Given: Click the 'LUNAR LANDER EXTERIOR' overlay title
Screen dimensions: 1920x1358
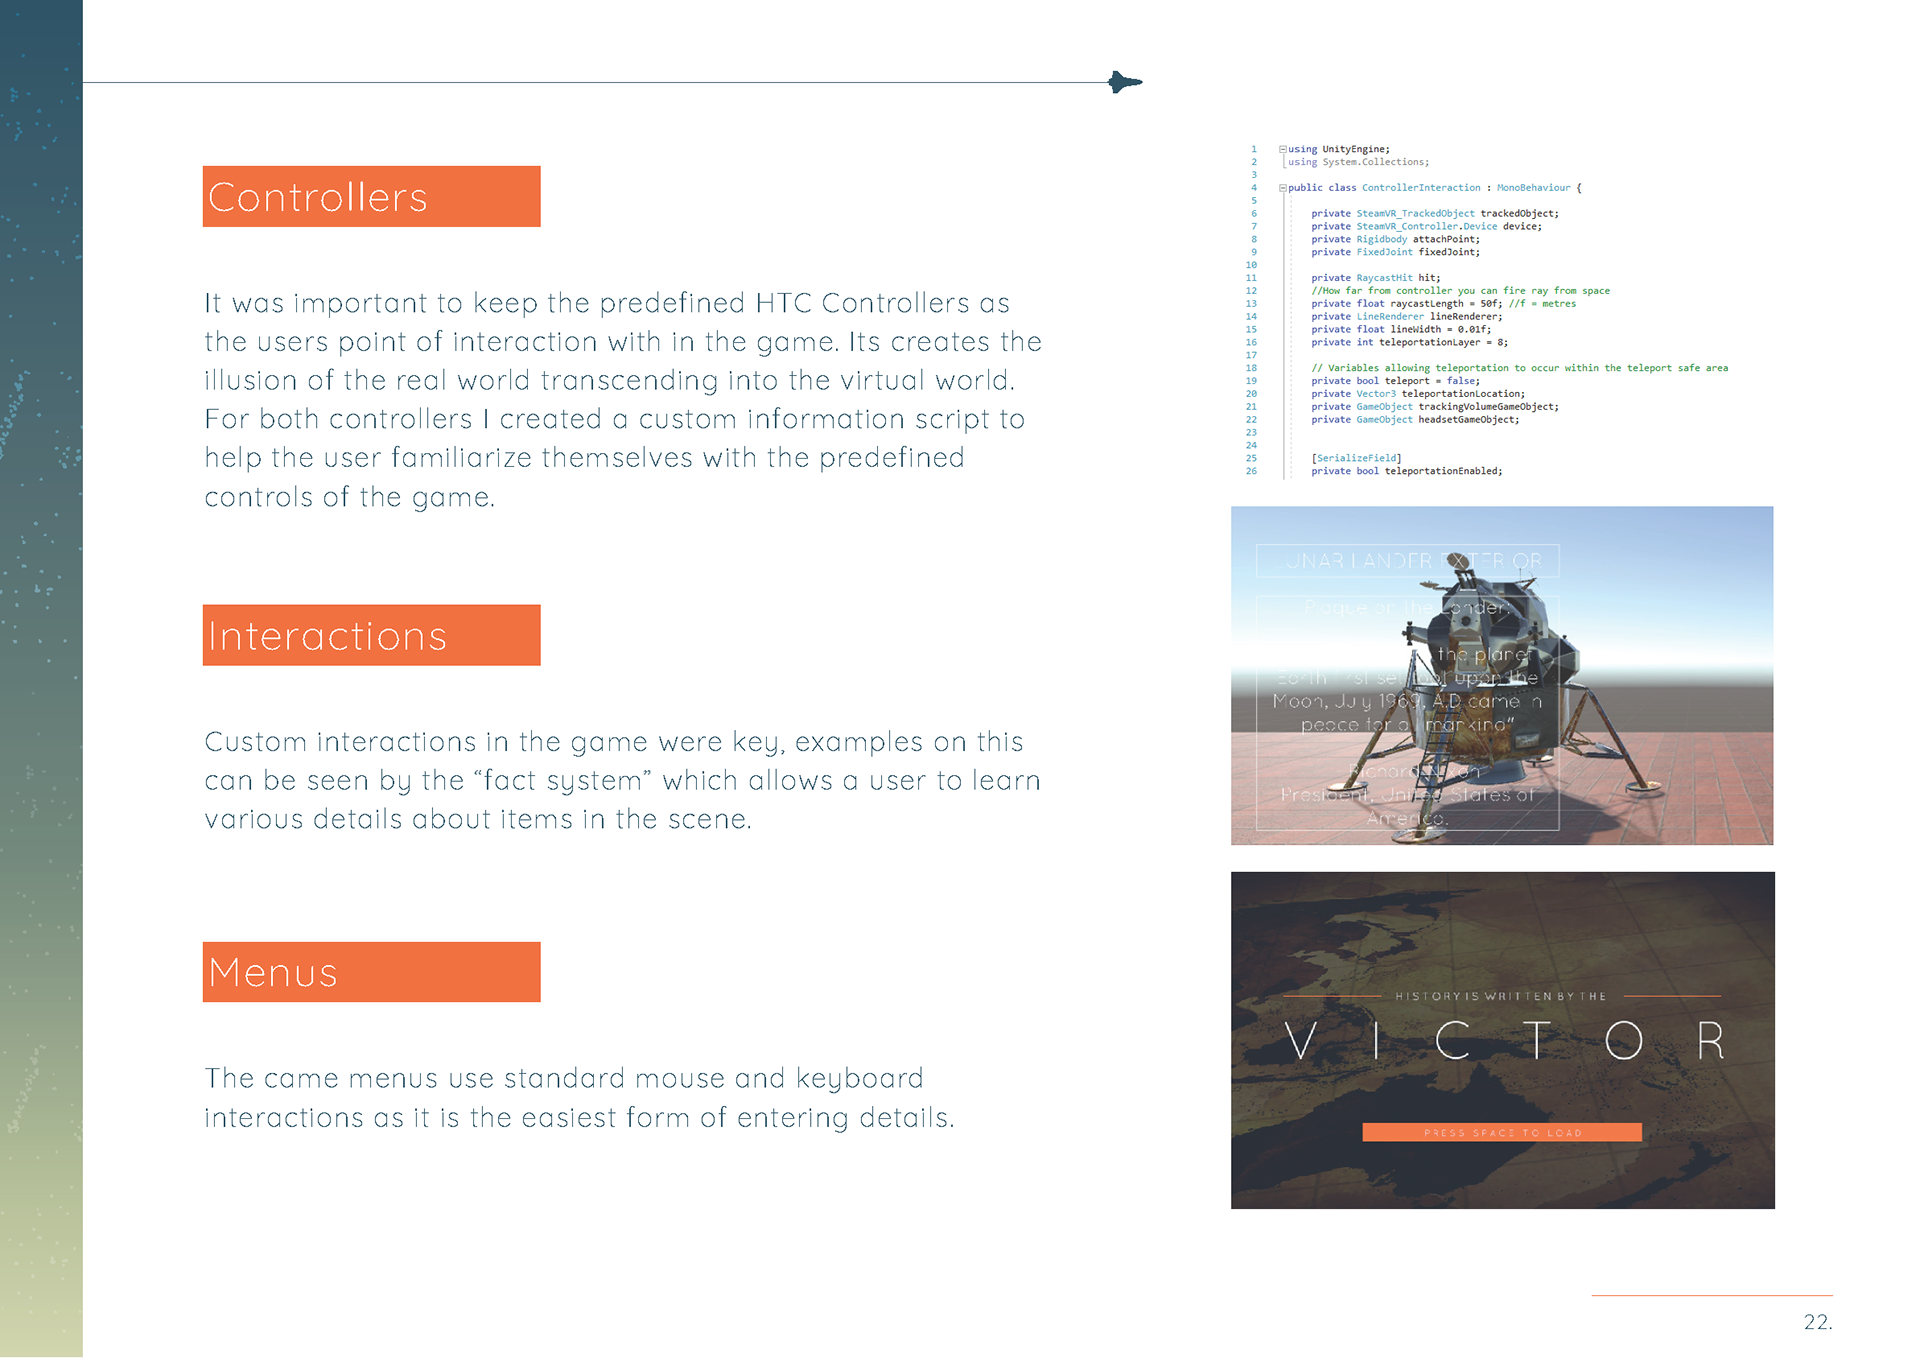Looking at the screenshot, I should coord(1407,561).
